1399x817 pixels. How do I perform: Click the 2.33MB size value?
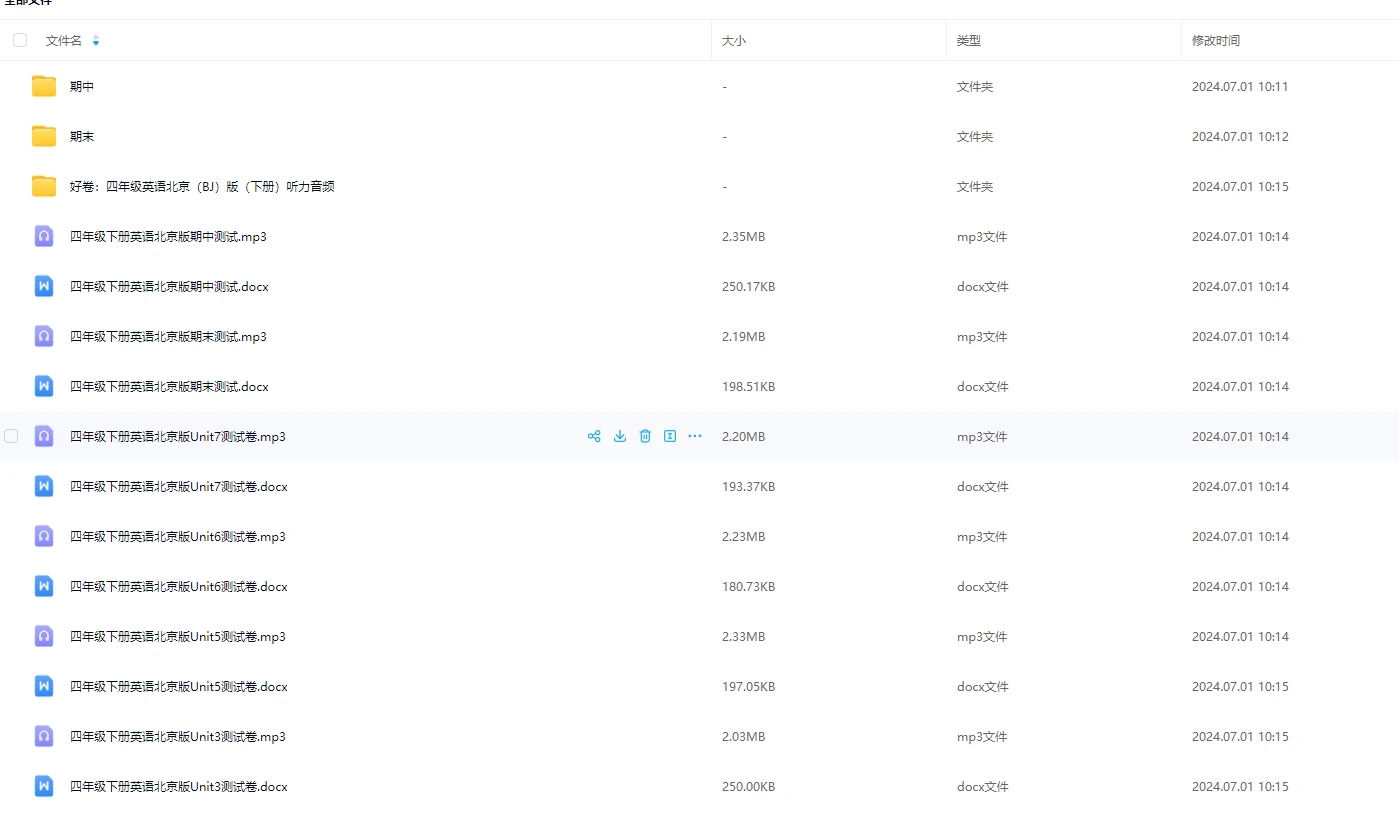(x=743, y=637)
